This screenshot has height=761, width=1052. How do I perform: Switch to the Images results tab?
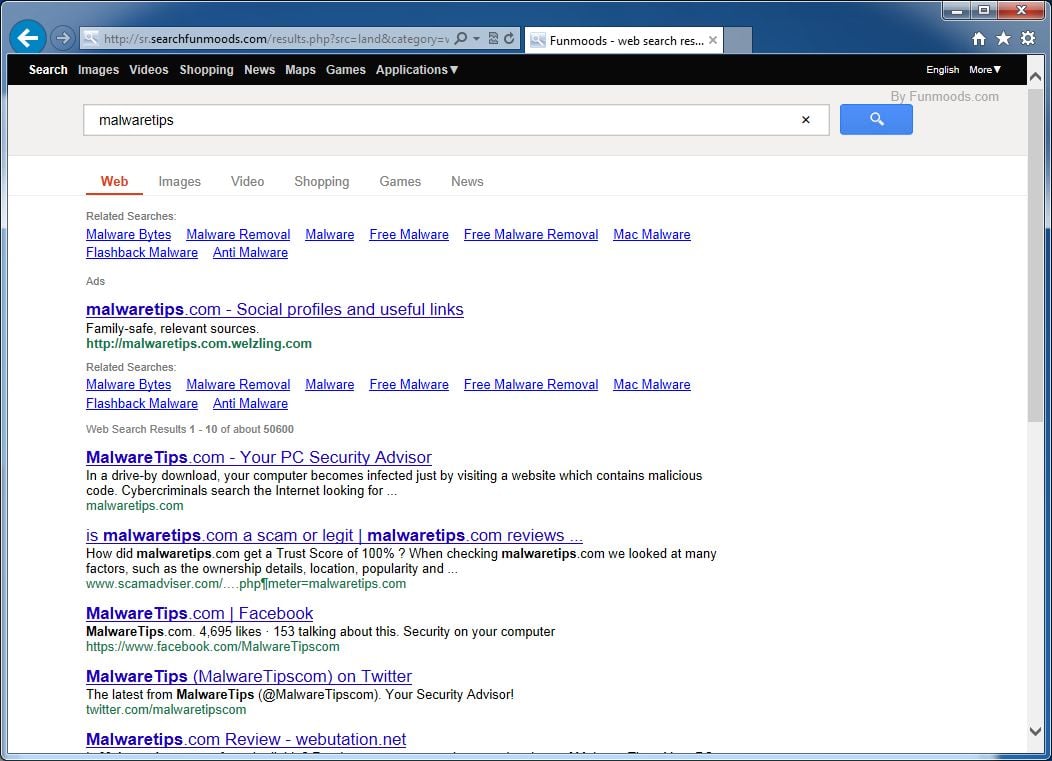coord(179,181)
